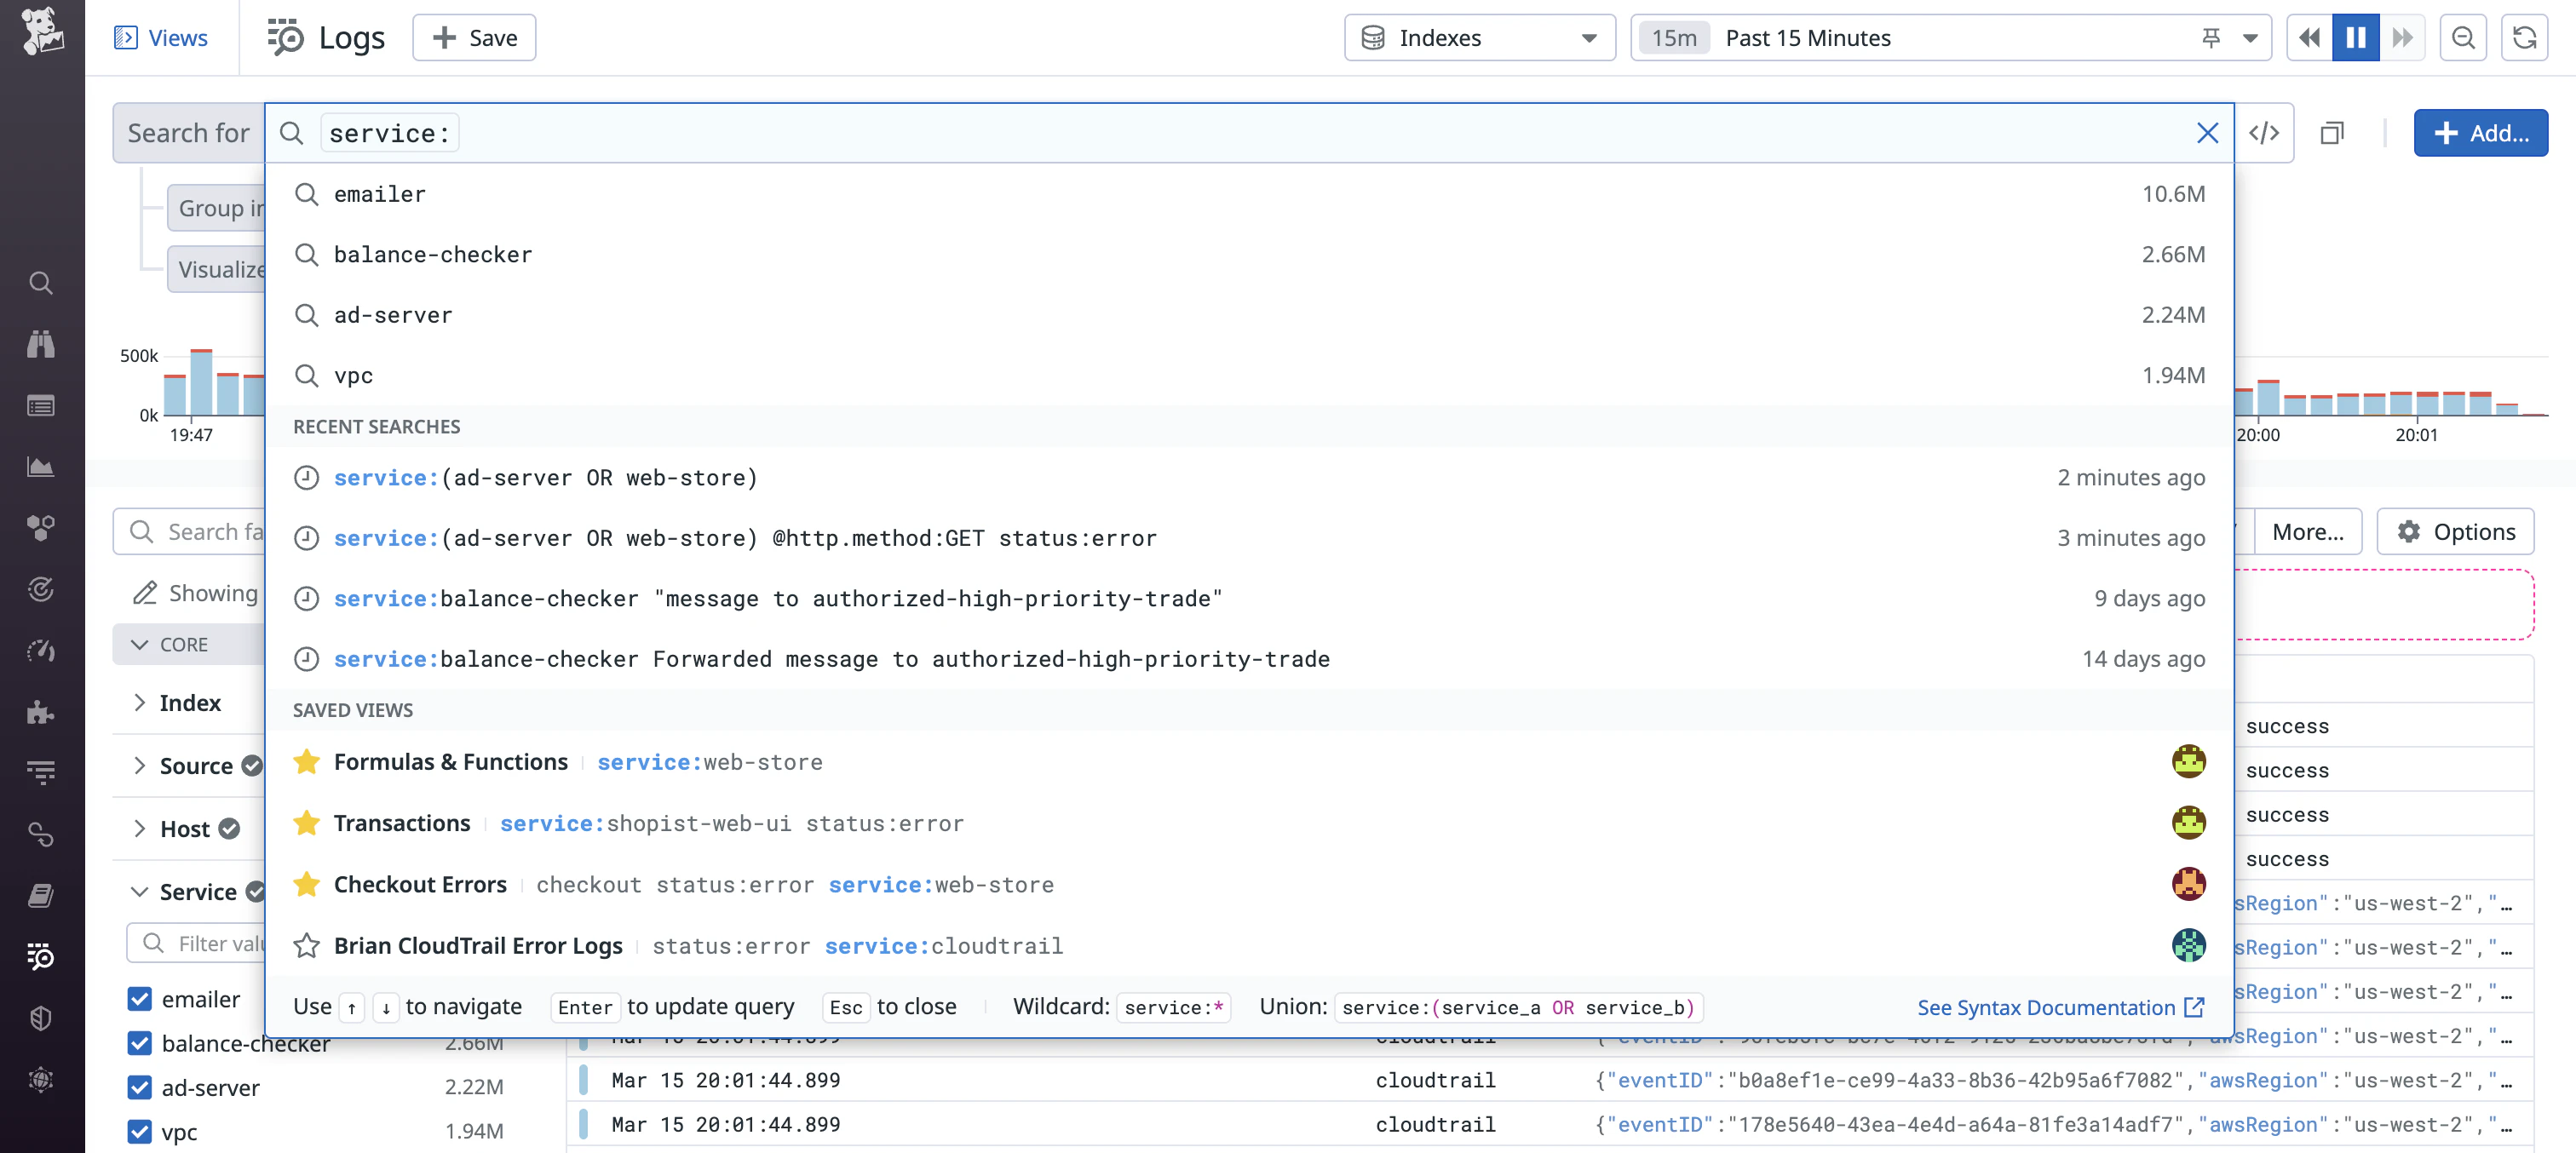Click the Datadog logo in sidebar
Screen dimensions: 2576x1153
point(42,31)
